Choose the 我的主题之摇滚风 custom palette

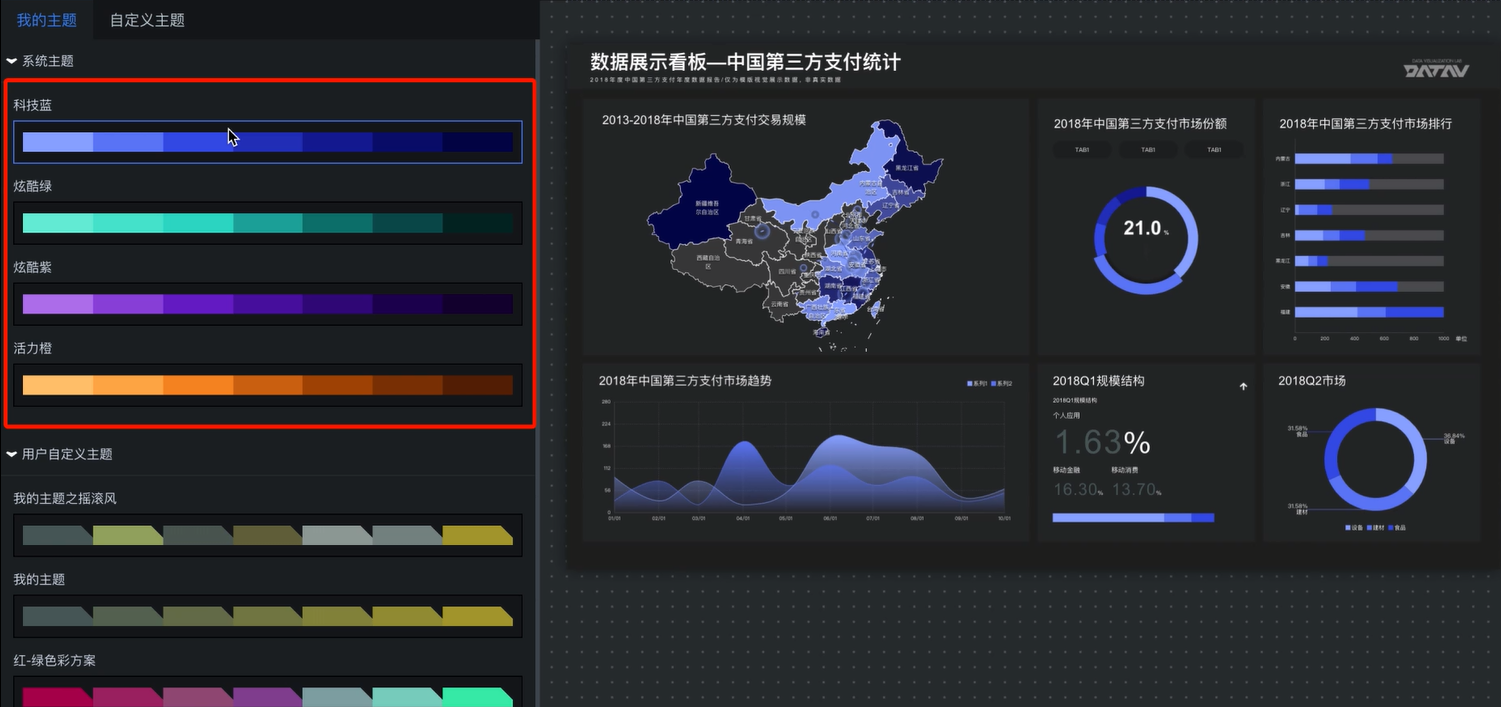(x=268, y=535)
